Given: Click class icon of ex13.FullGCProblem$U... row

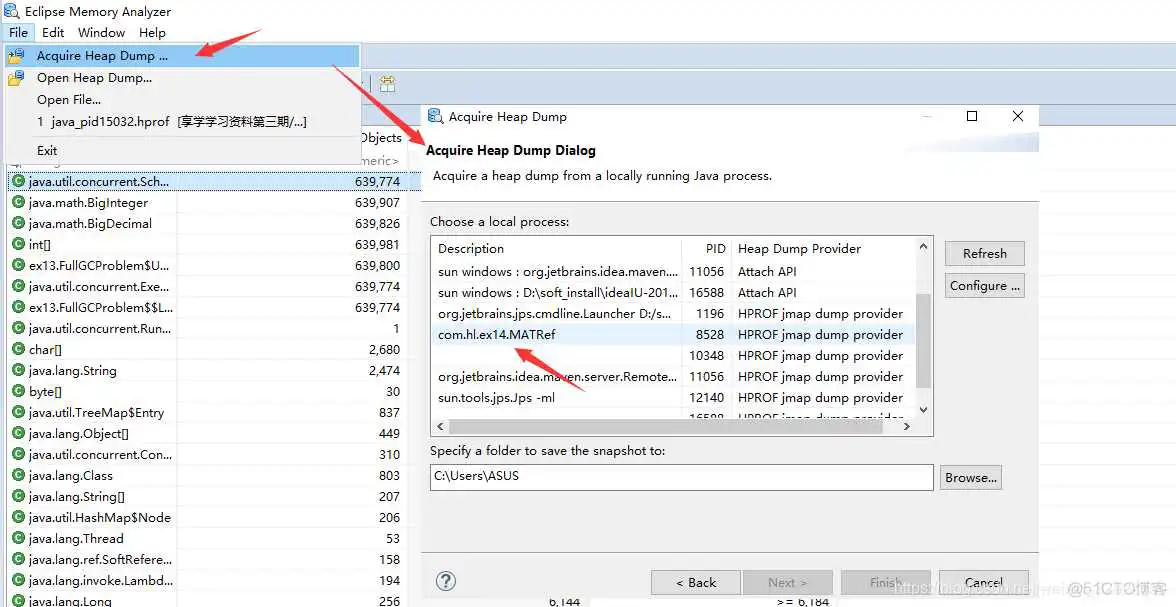Looking at the screenshot, I should coord(19,265).
